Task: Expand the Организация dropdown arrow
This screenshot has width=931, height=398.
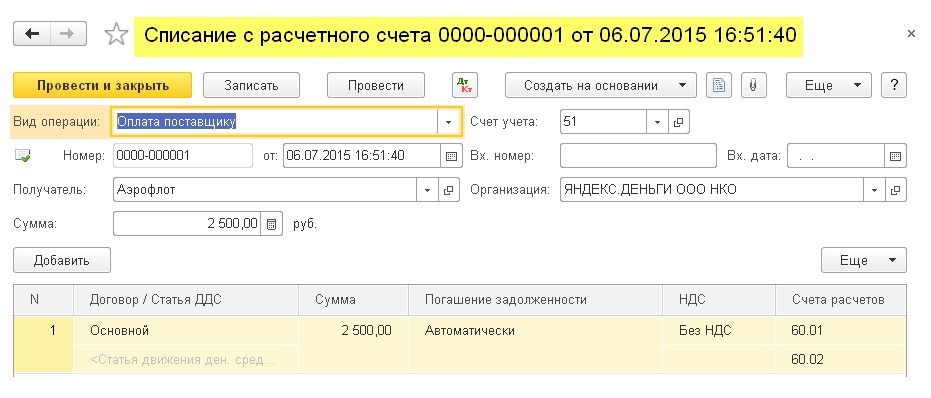Action: coord(874,190)
